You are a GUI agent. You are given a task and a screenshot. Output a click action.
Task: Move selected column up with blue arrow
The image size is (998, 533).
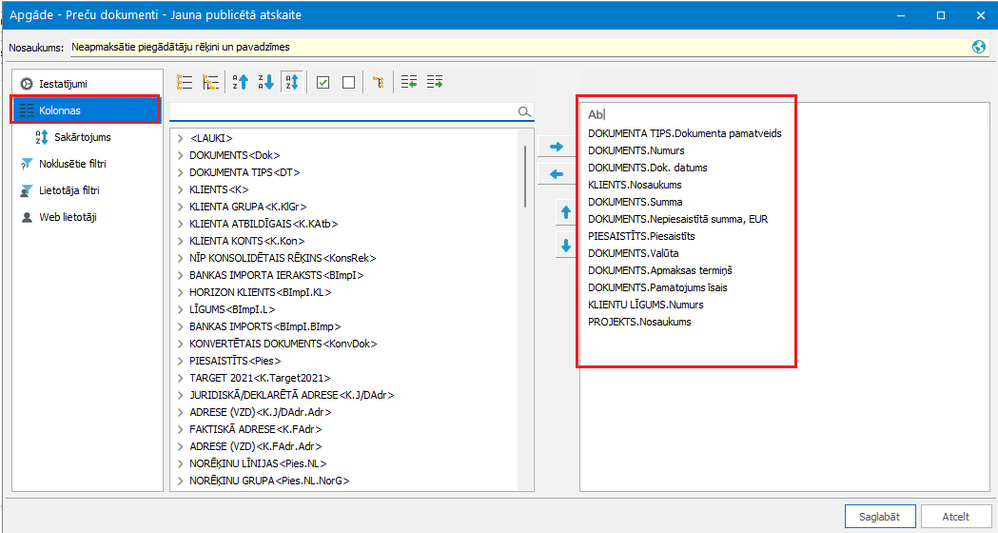pos(566,213)
